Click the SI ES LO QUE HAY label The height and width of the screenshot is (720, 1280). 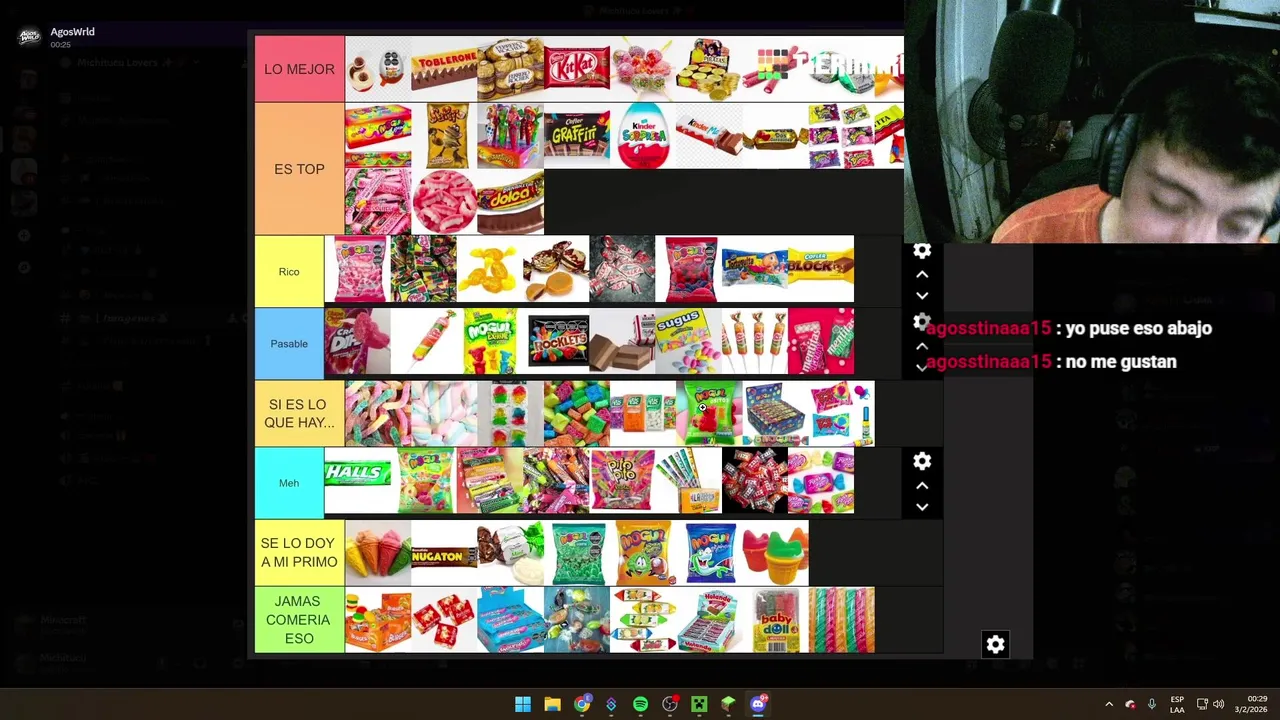pos(299,413)
